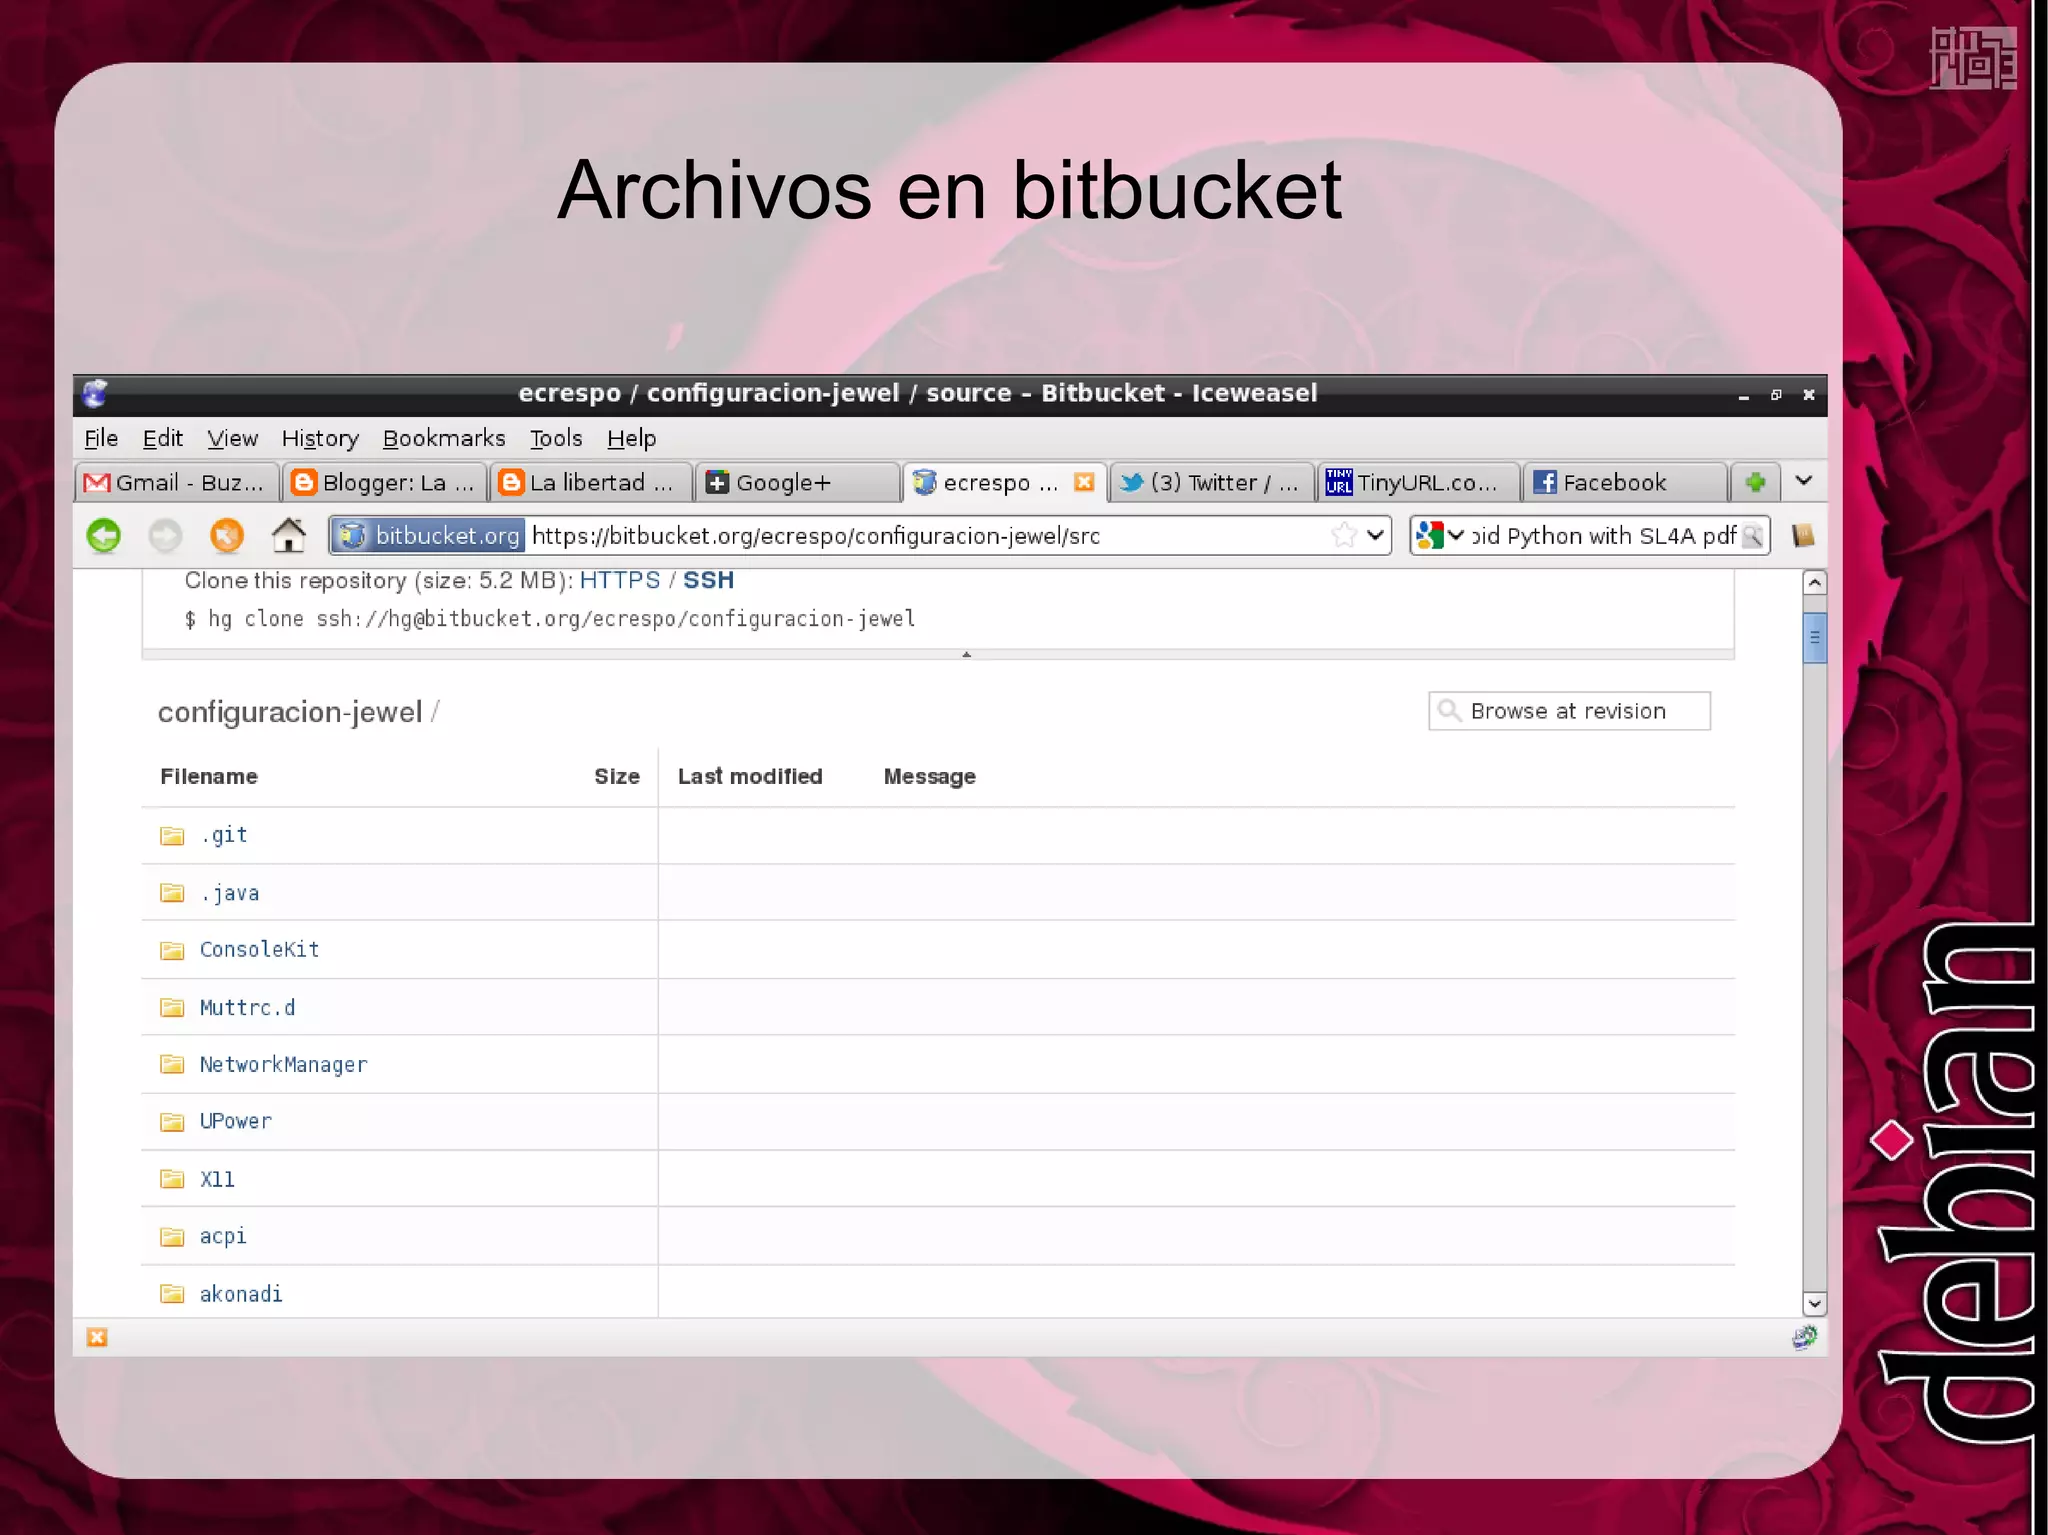Click the folder icon beside NetworkManager

172,1064
